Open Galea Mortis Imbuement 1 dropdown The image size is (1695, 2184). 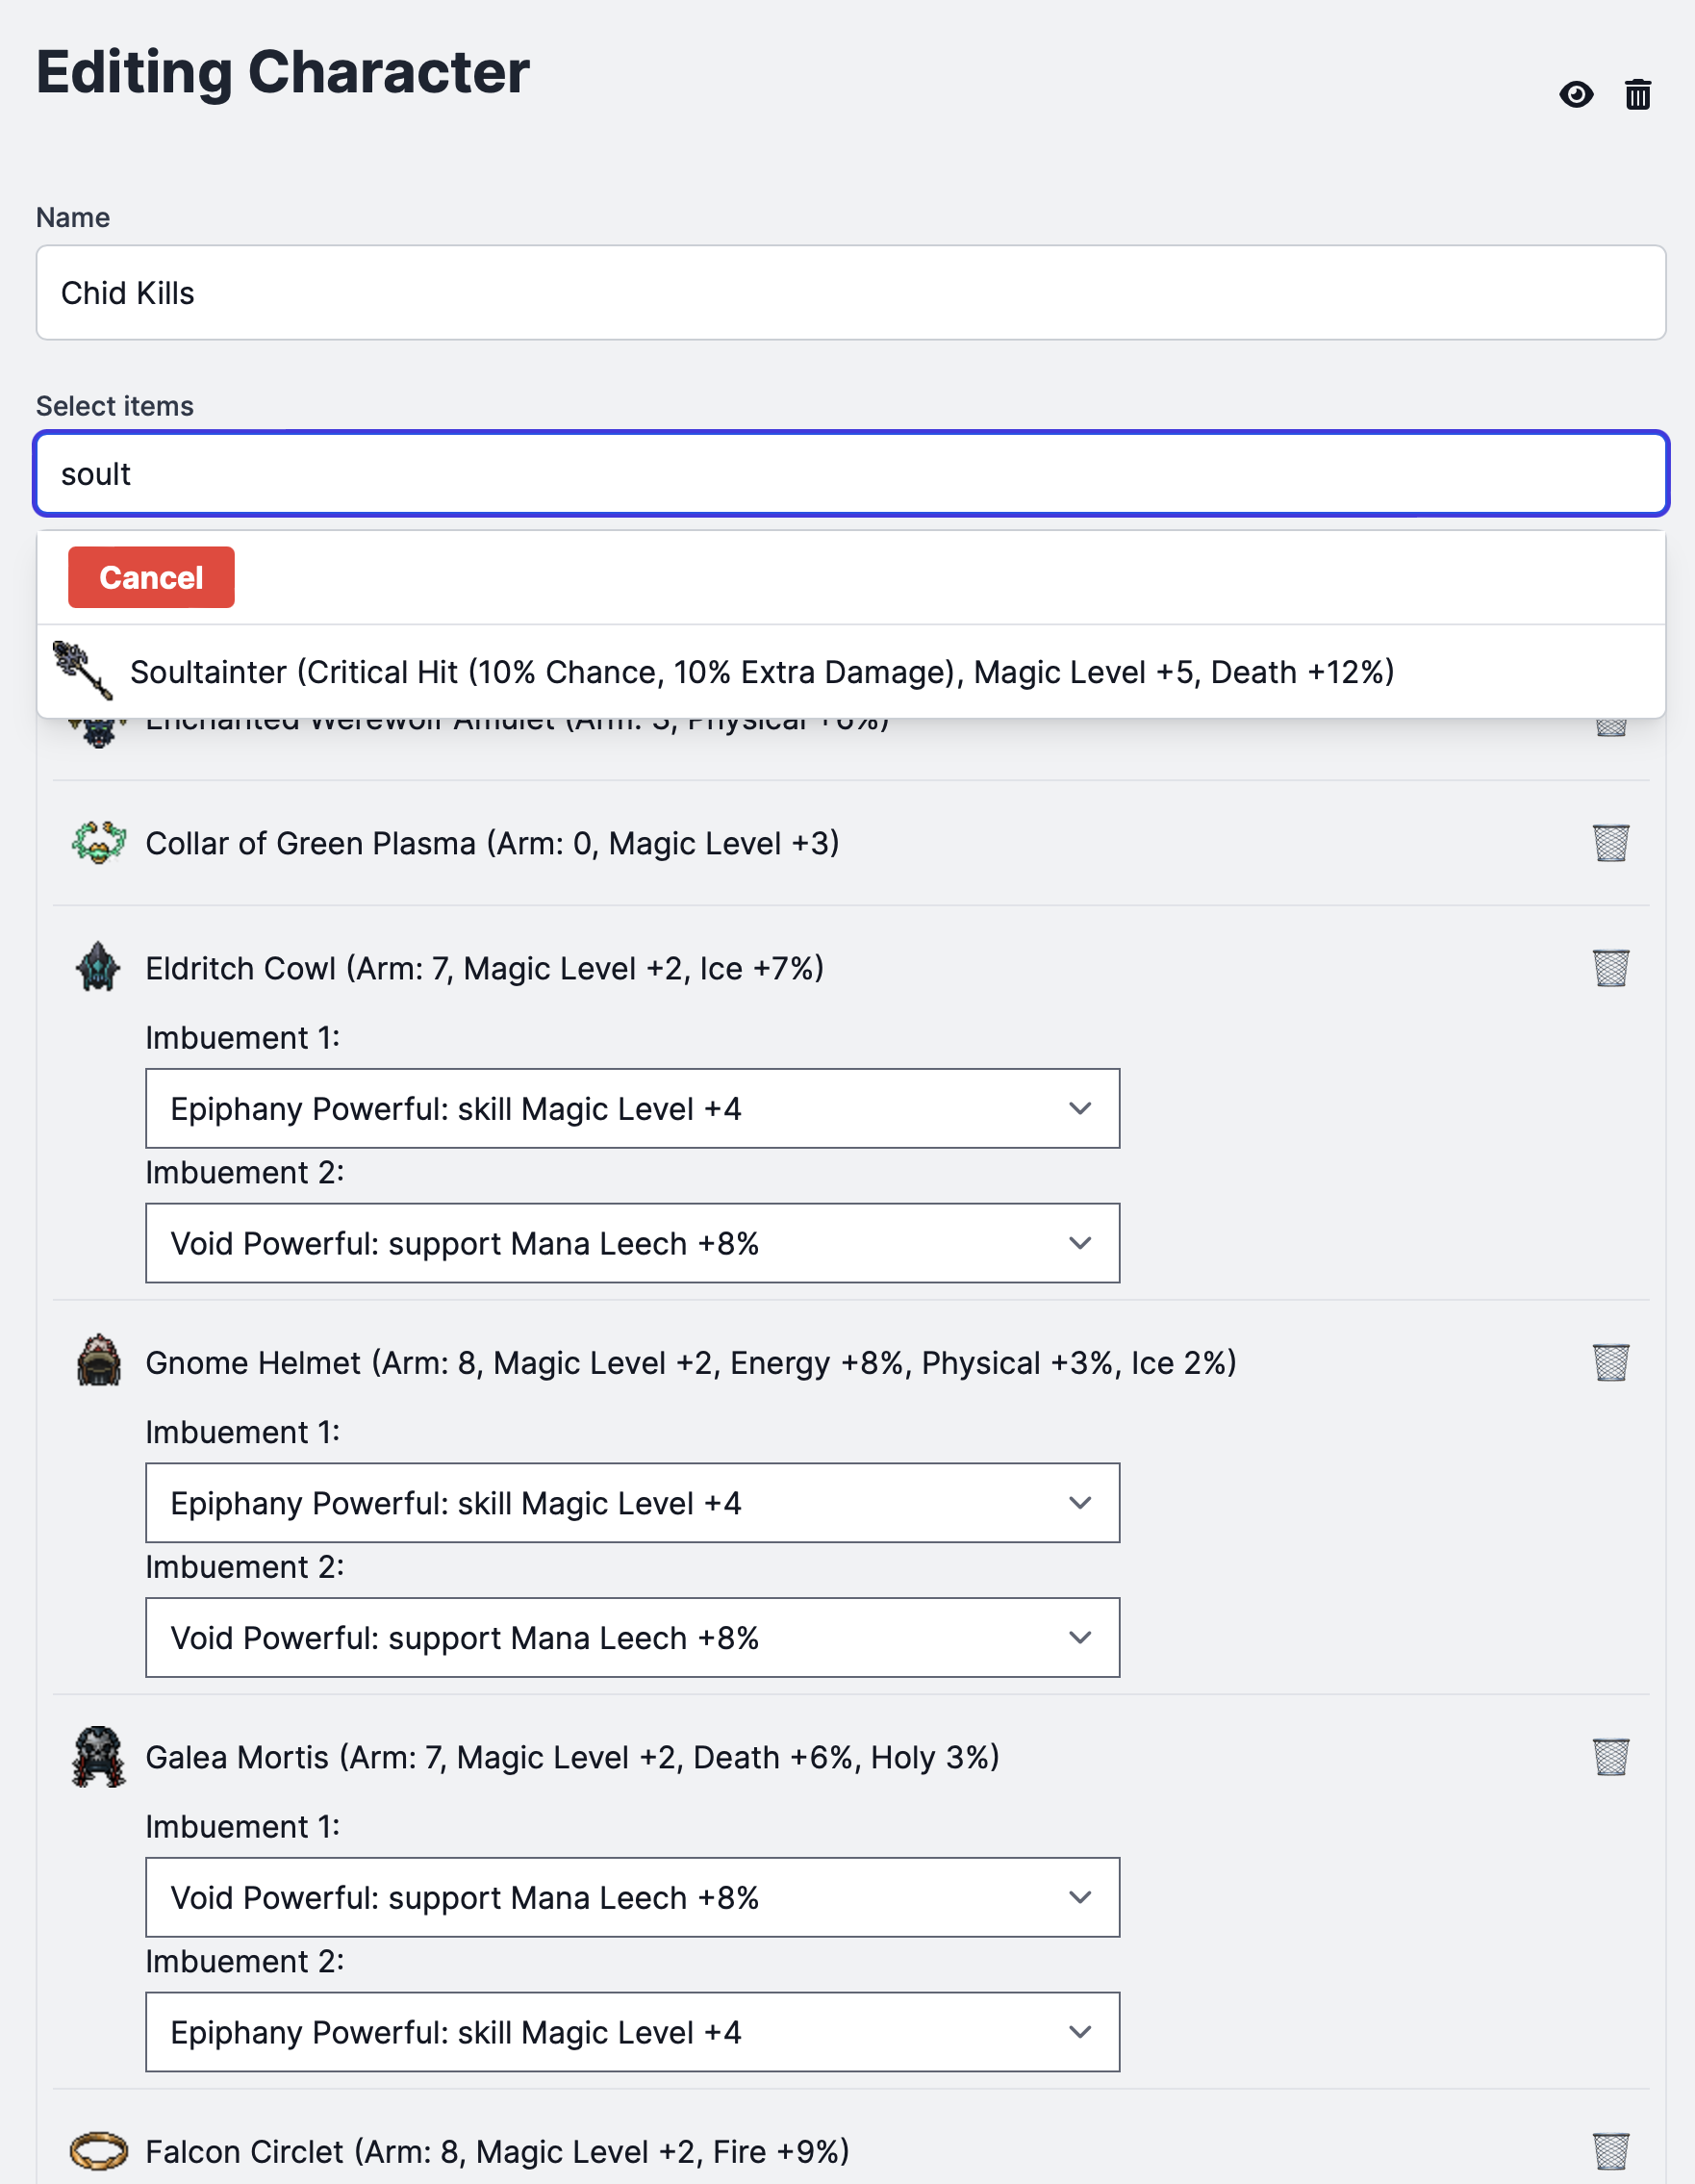click(x=632, y=1897)
